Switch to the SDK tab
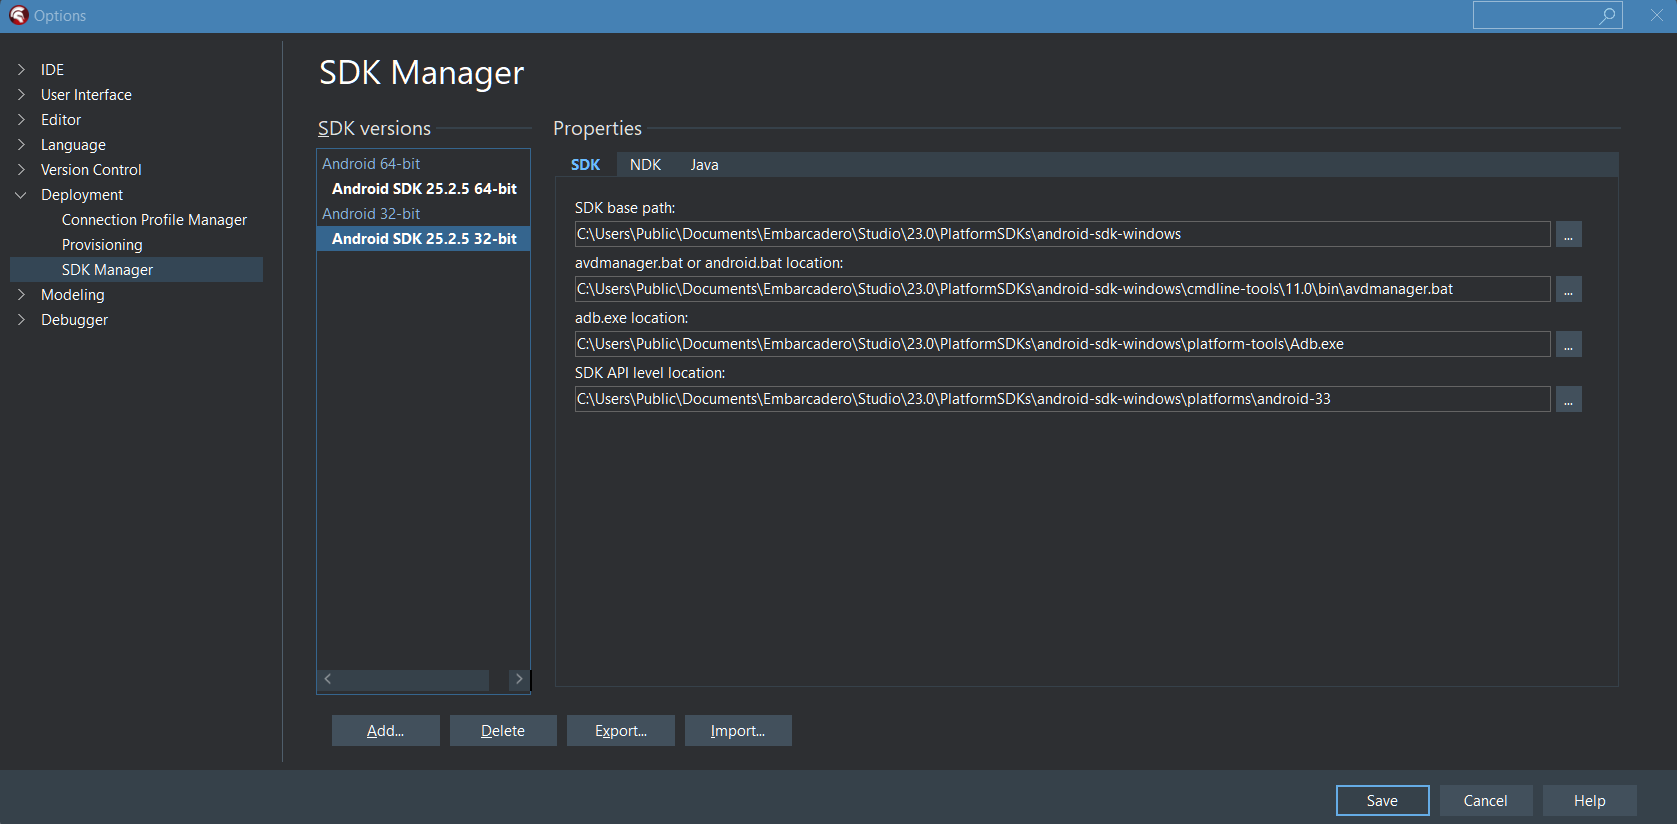Viewport: 1677px width, 827px height. 586,165
